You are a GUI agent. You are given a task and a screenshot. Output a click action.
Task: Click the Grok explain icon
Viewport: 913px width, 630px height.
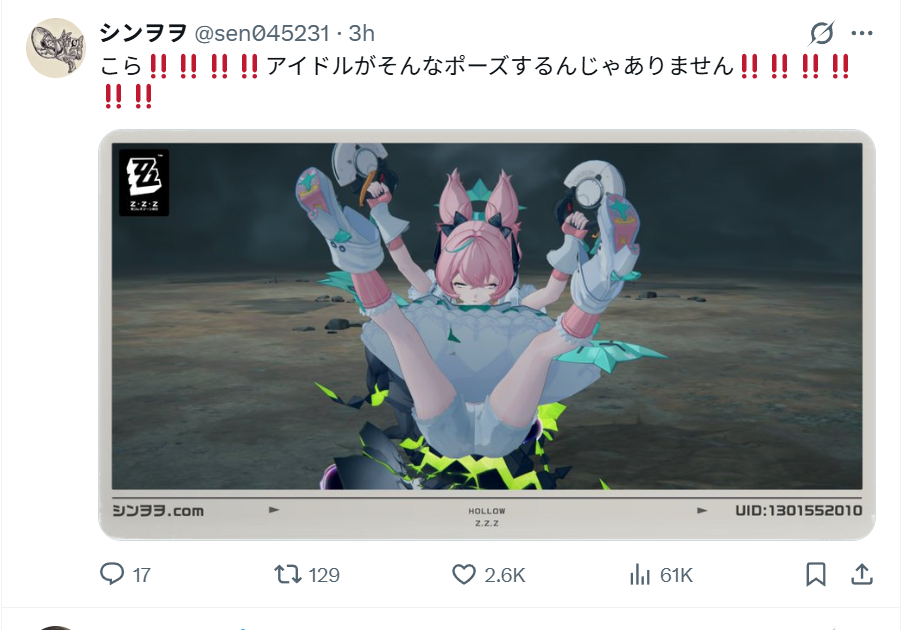tap(822, 33)
